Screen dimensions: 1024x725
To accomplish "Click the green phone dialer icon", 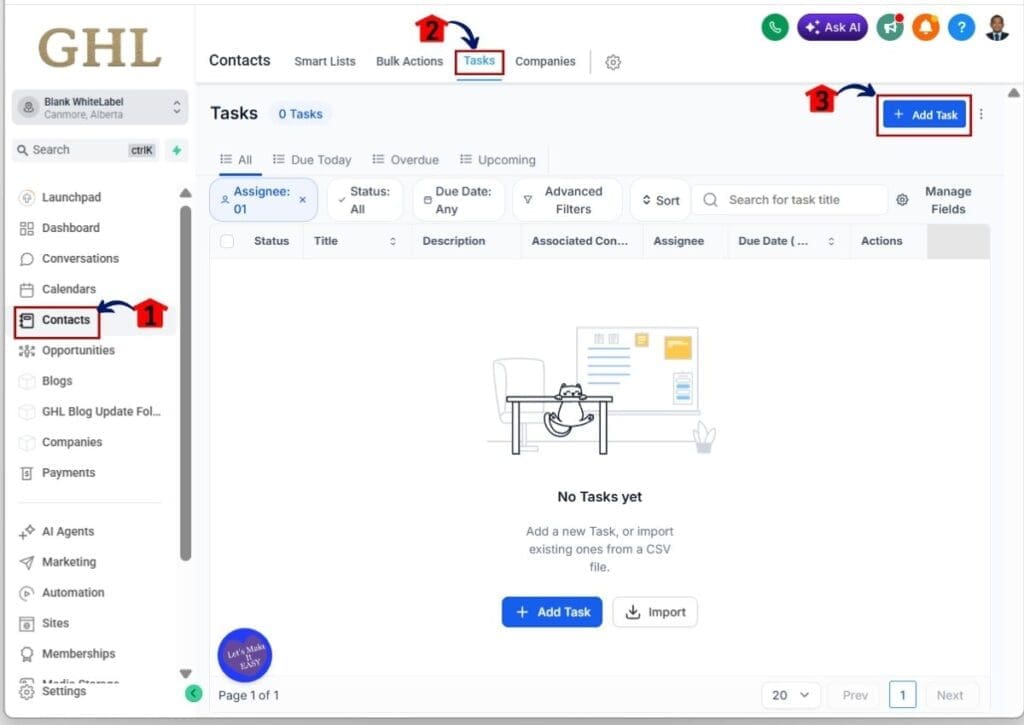I will click(774, 27).
